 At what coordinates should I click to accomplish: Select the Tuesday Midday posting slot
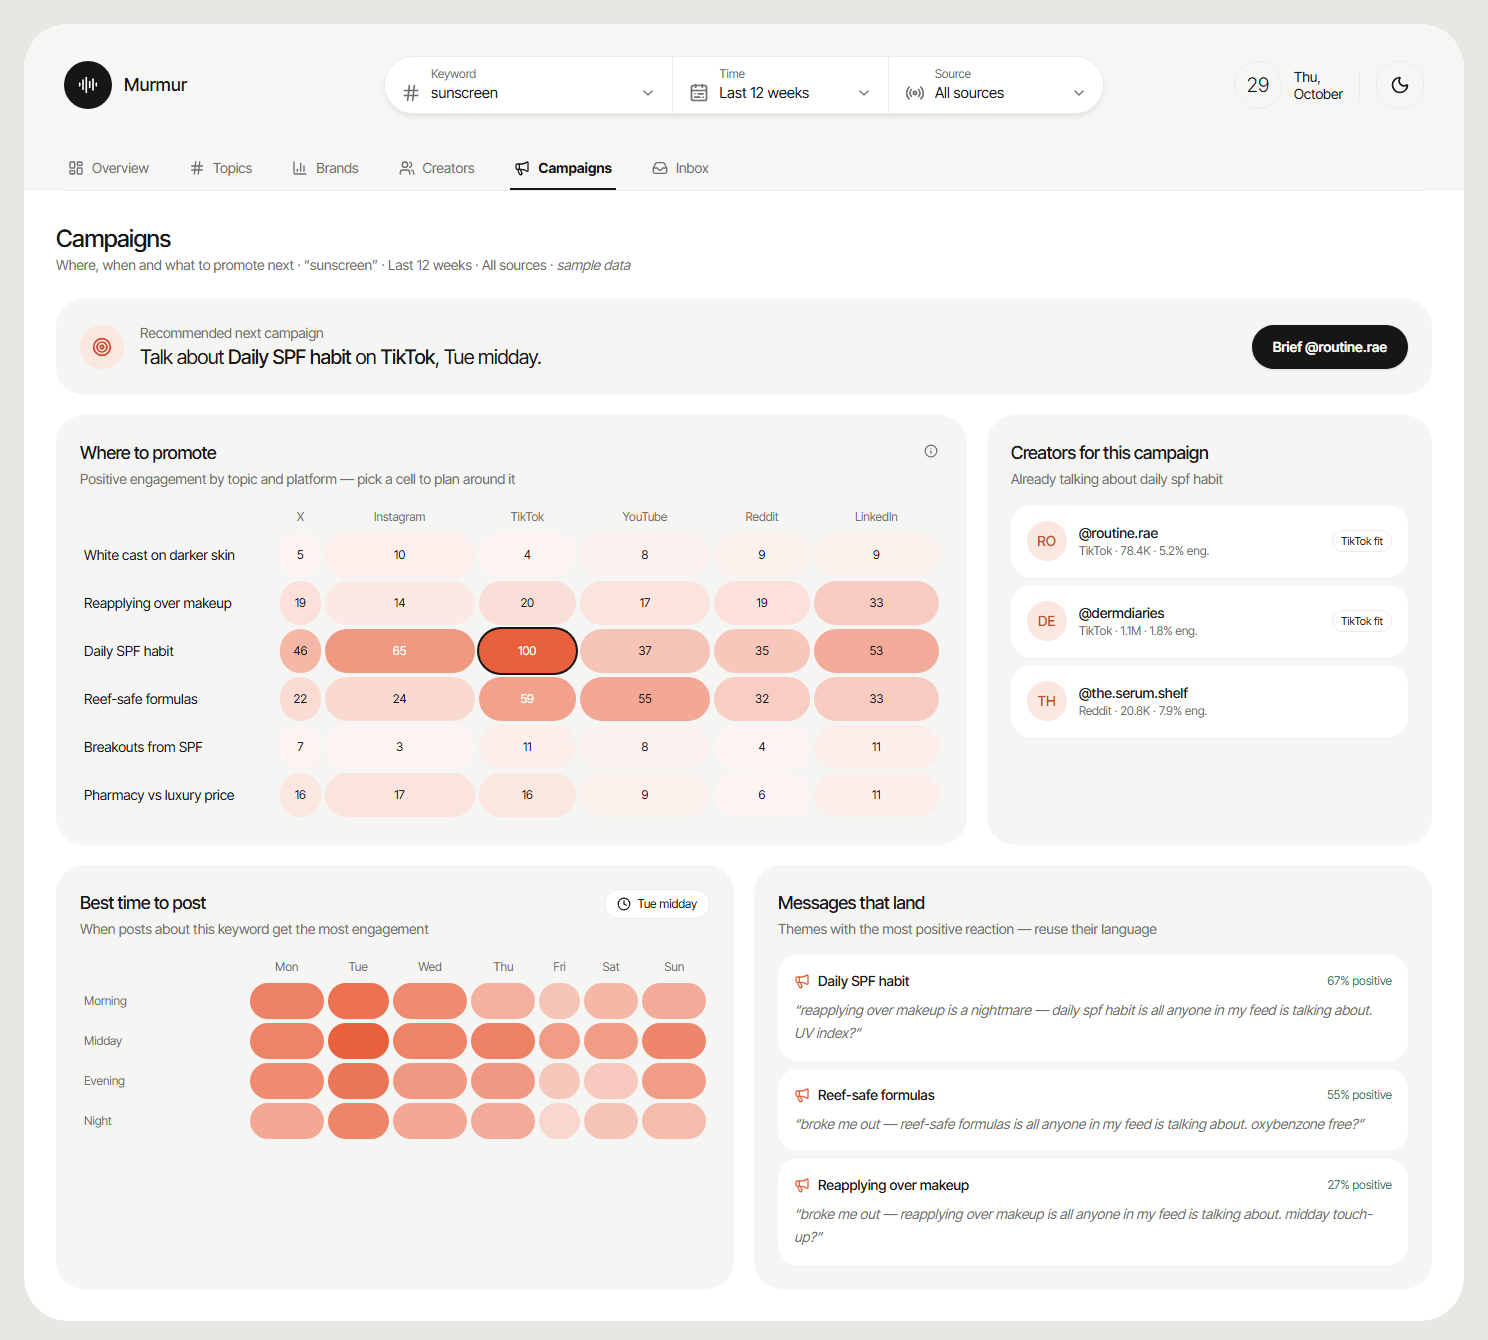click(x=358, y=1041)
